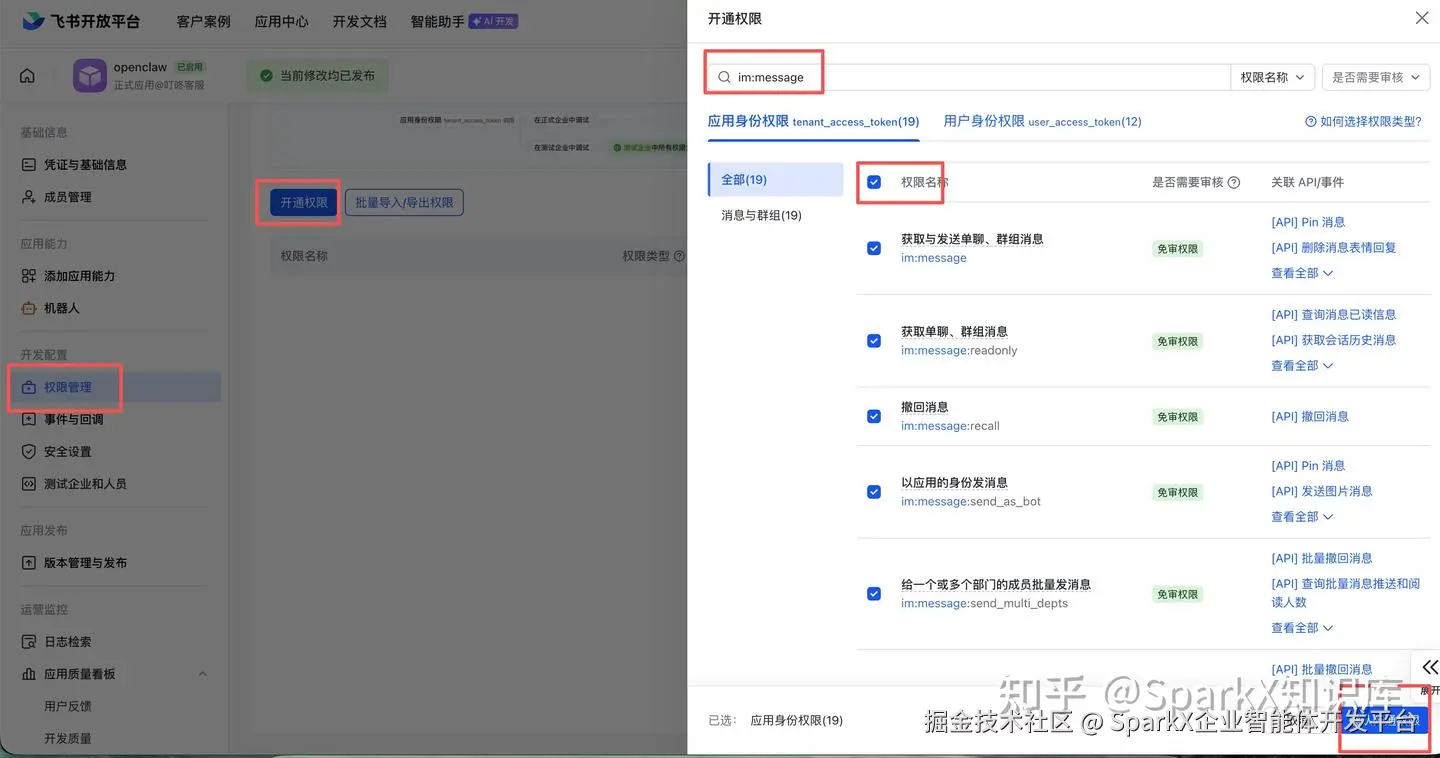Open 用户反馈 under 应用质量看板
This screenshot has height=758, width=1440.
(67, 706)
